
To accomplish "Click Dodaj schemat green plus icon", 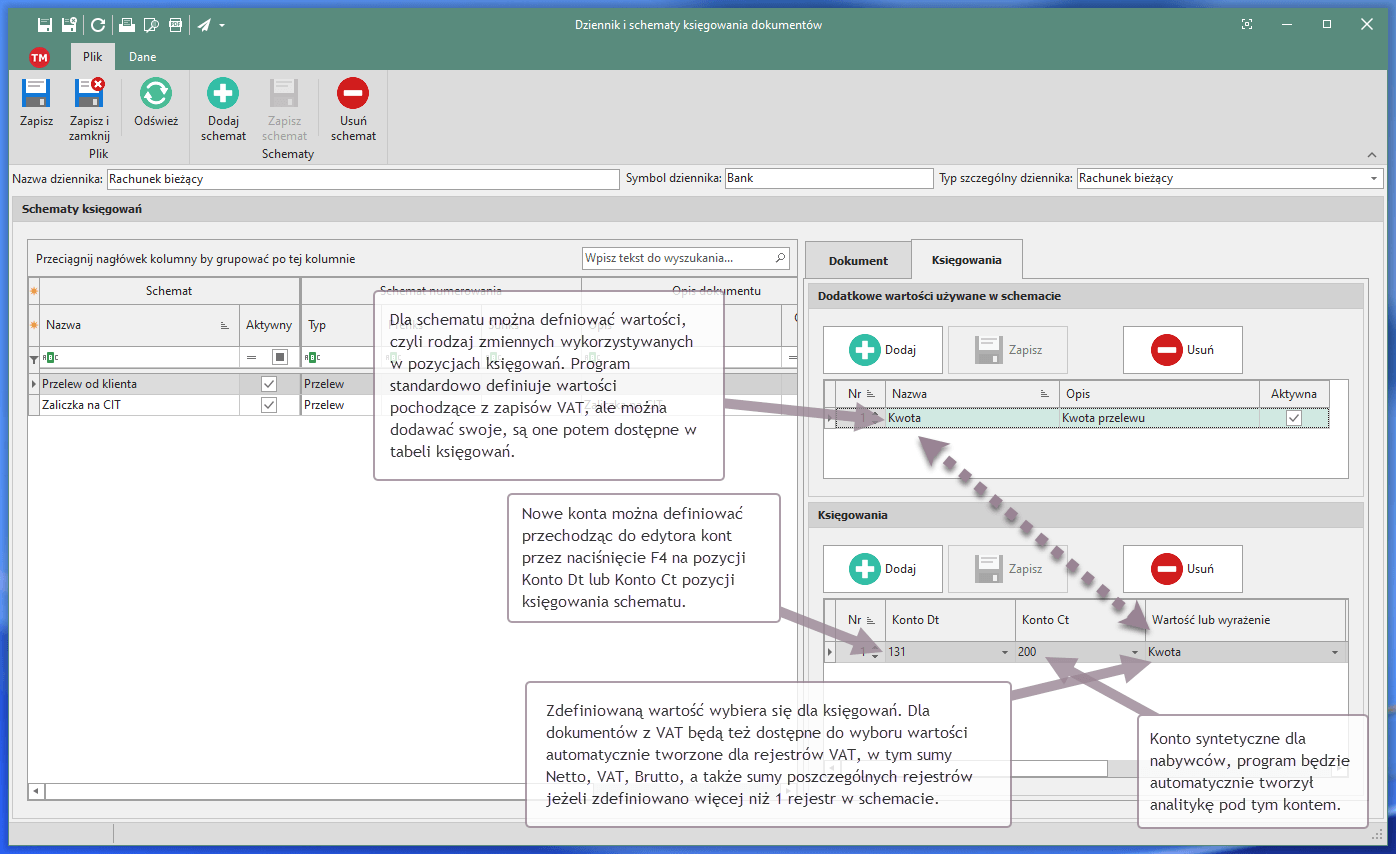I will pos(222,95).
